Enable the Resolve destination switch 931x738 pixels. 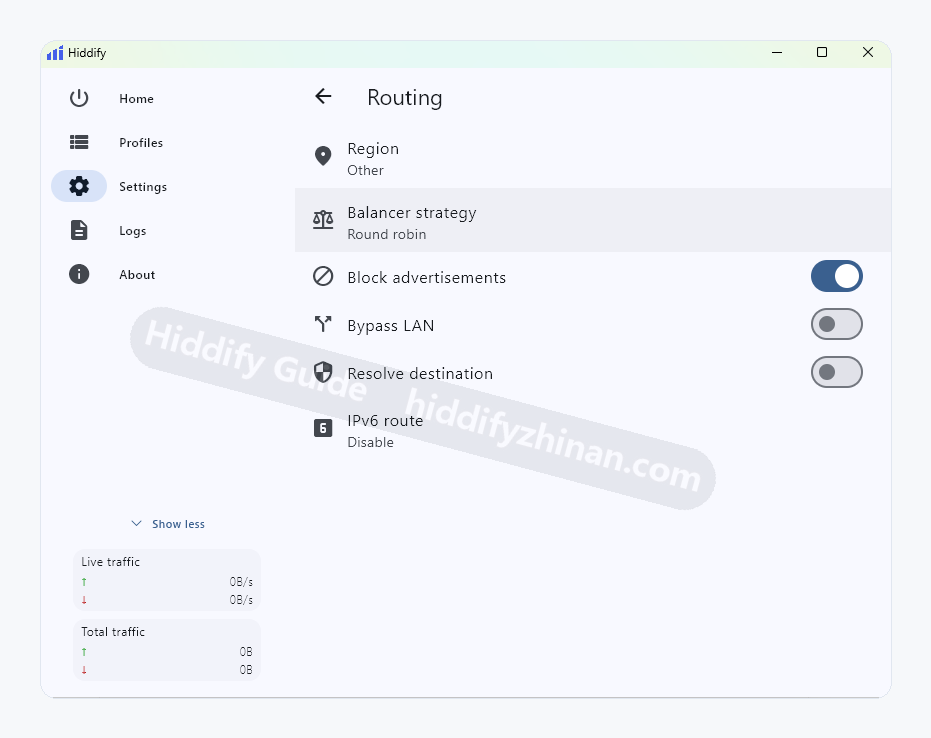(x=837, y=372)
